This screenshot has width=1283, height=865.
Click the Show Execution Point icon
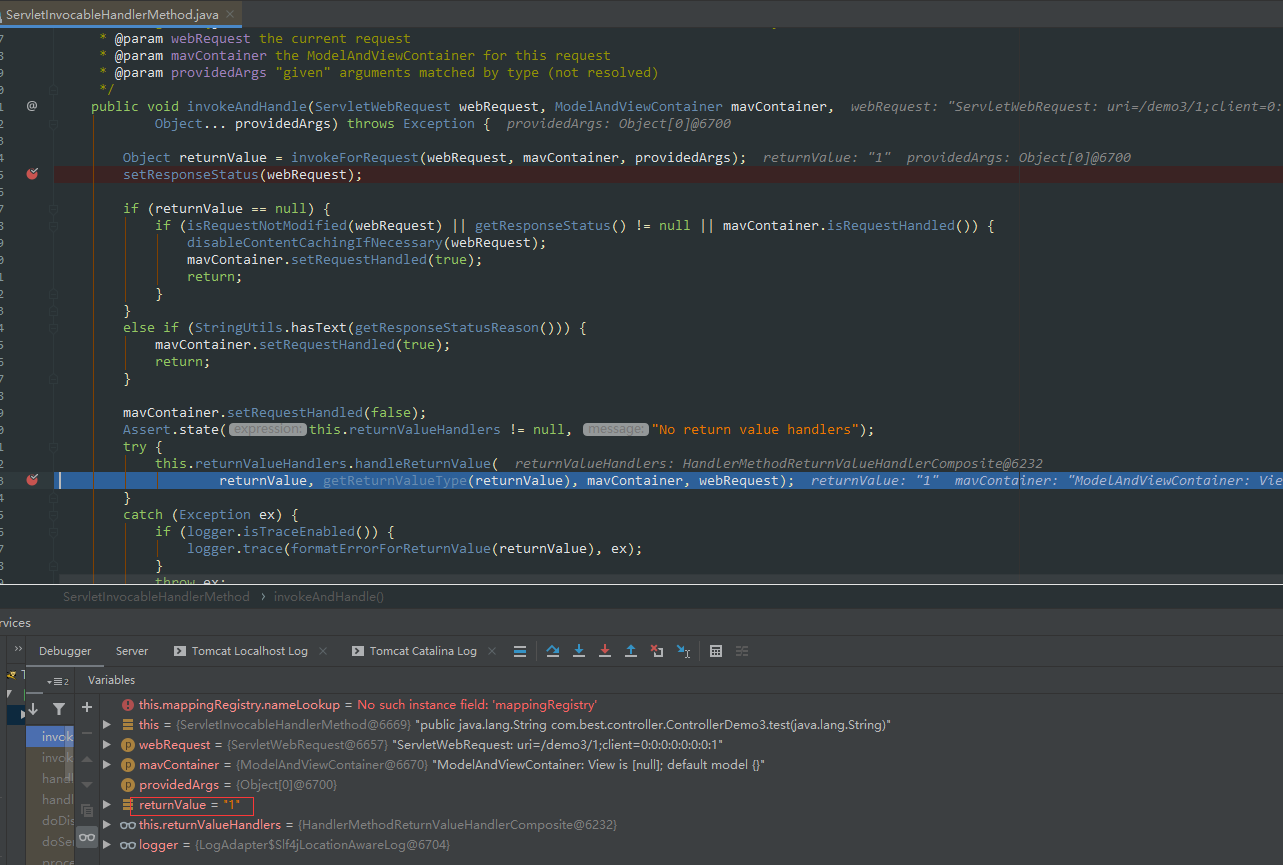[520, 651]
